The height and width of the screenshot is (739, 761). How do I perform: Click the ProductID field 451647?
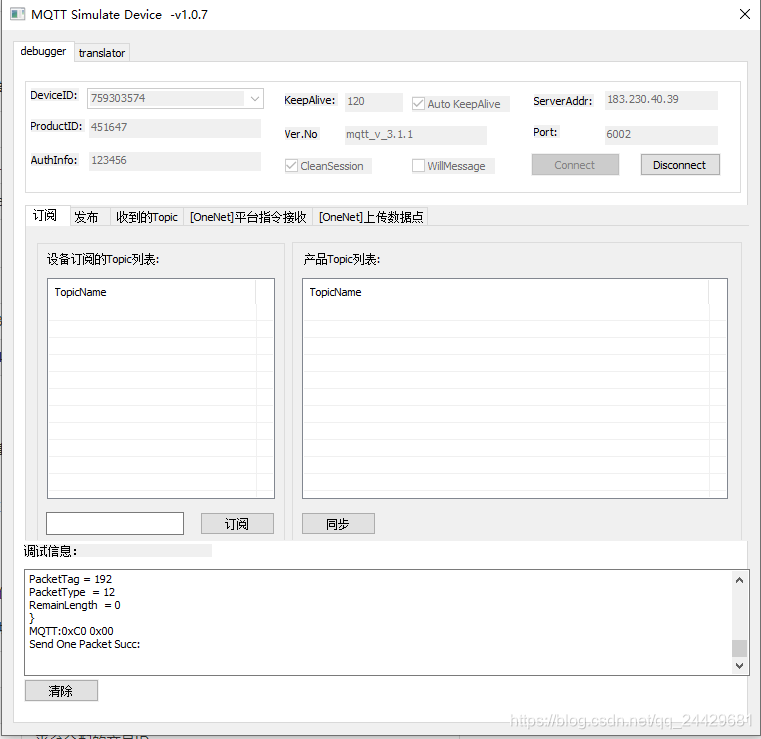(175, 128)
